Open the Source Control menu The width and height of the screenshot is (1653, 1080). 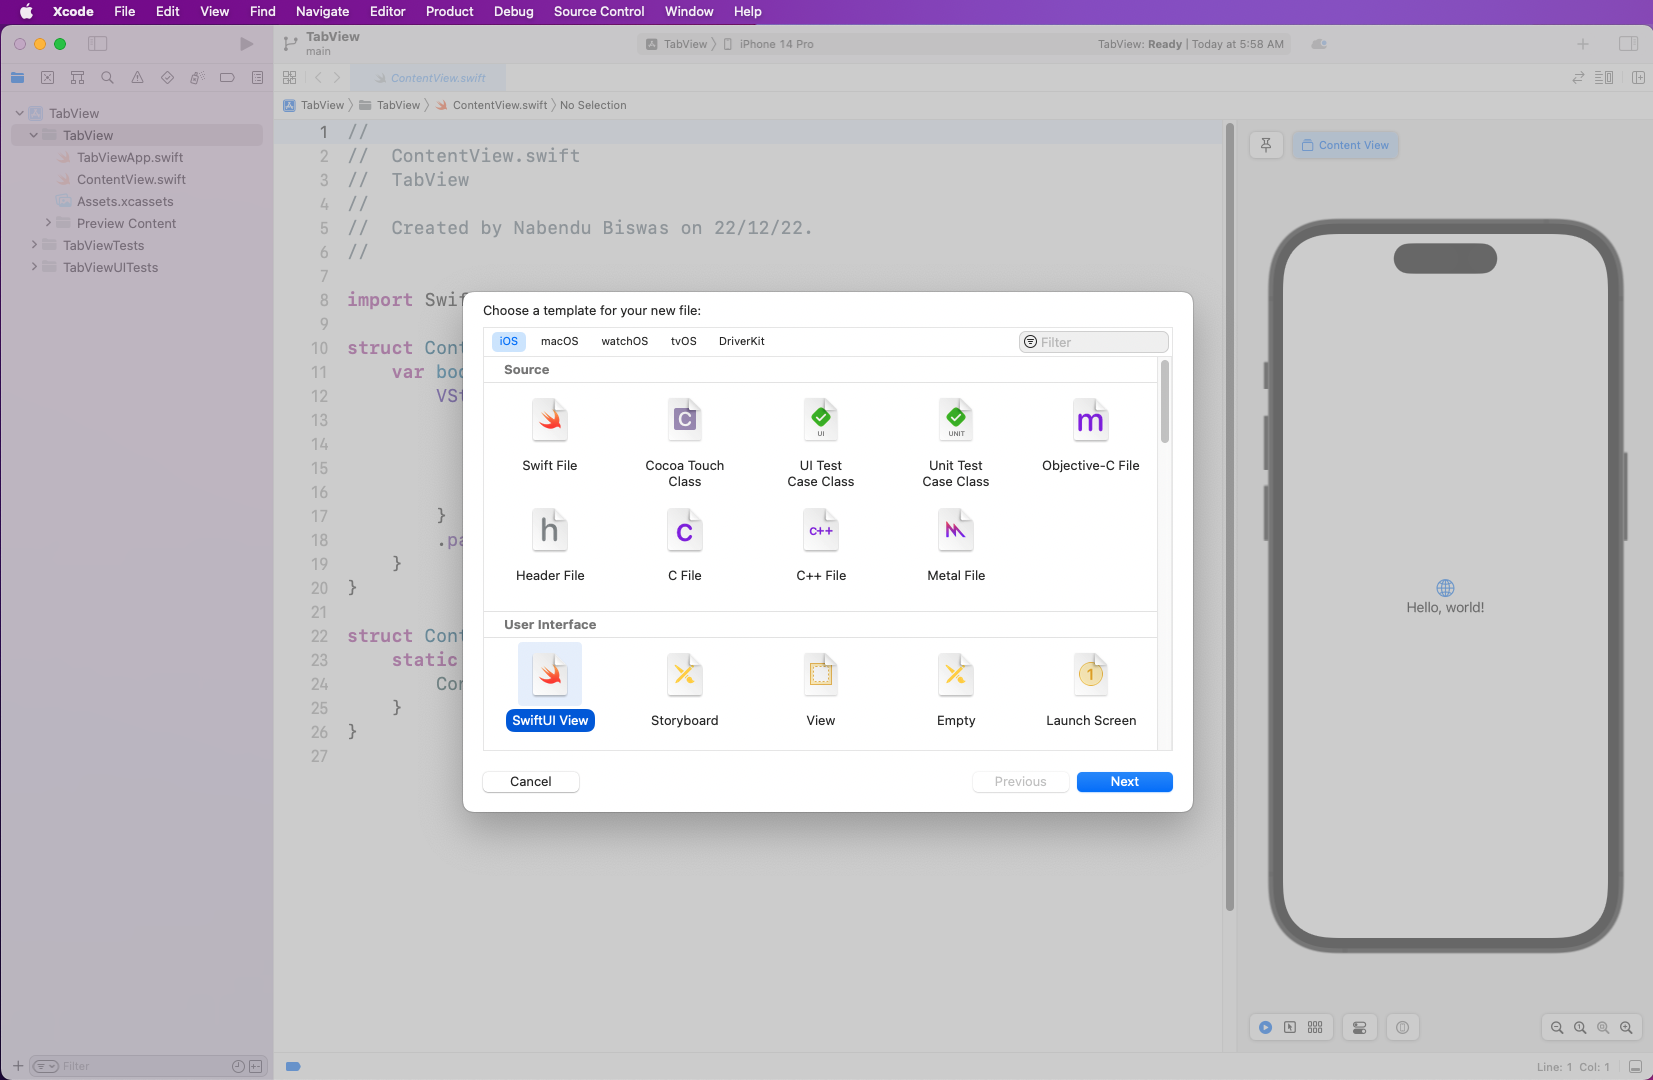coord(599,12)
